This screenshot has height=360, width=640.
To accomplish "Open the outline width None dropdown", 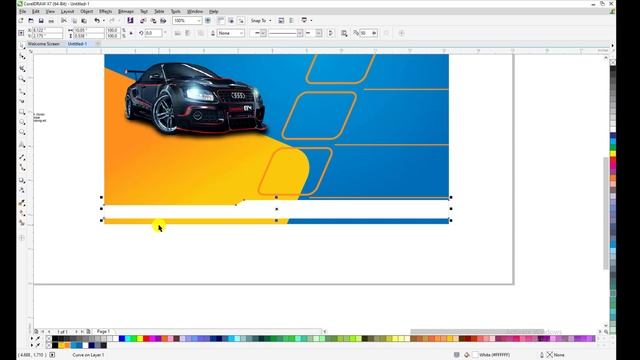I will pyautogui.click(x=241, y=33).
